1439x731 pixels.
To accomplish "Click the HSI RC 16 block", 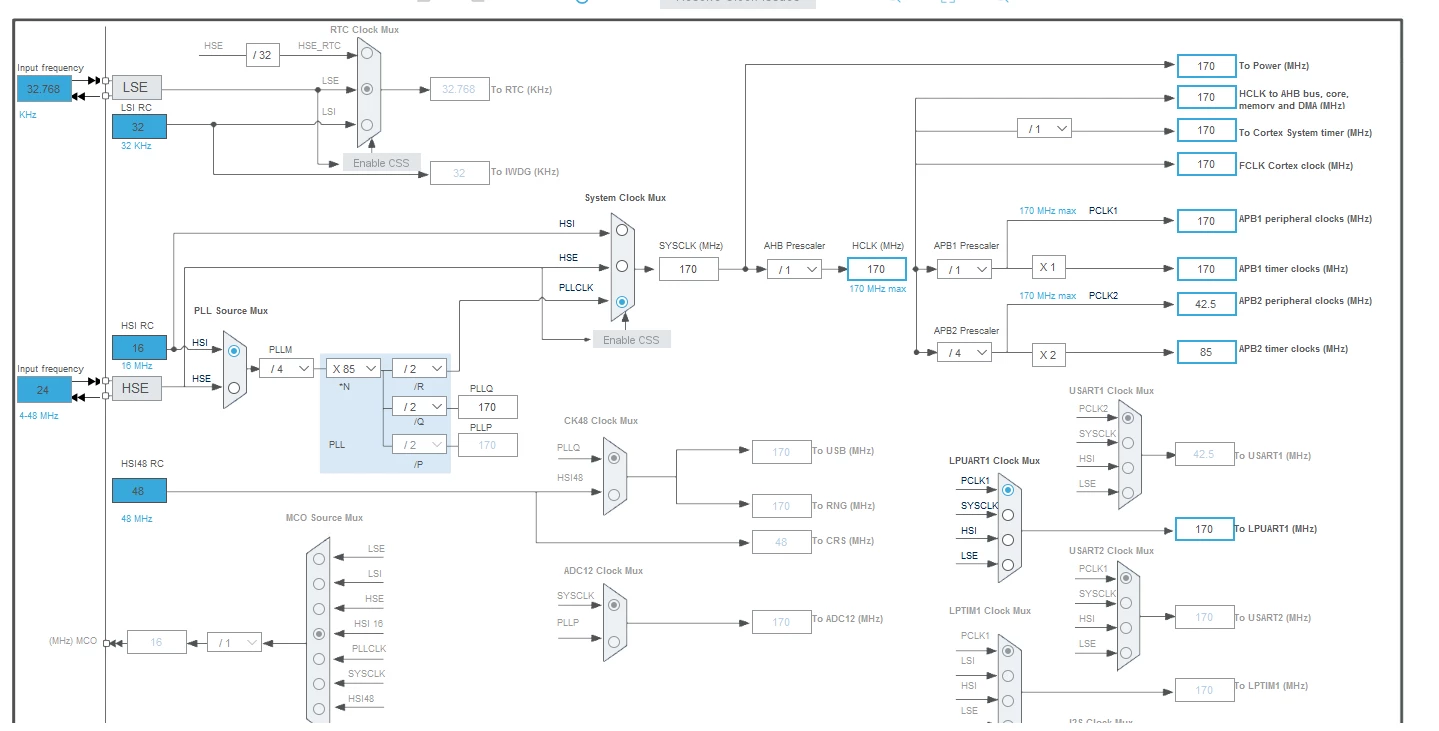I will coord(139,348).
